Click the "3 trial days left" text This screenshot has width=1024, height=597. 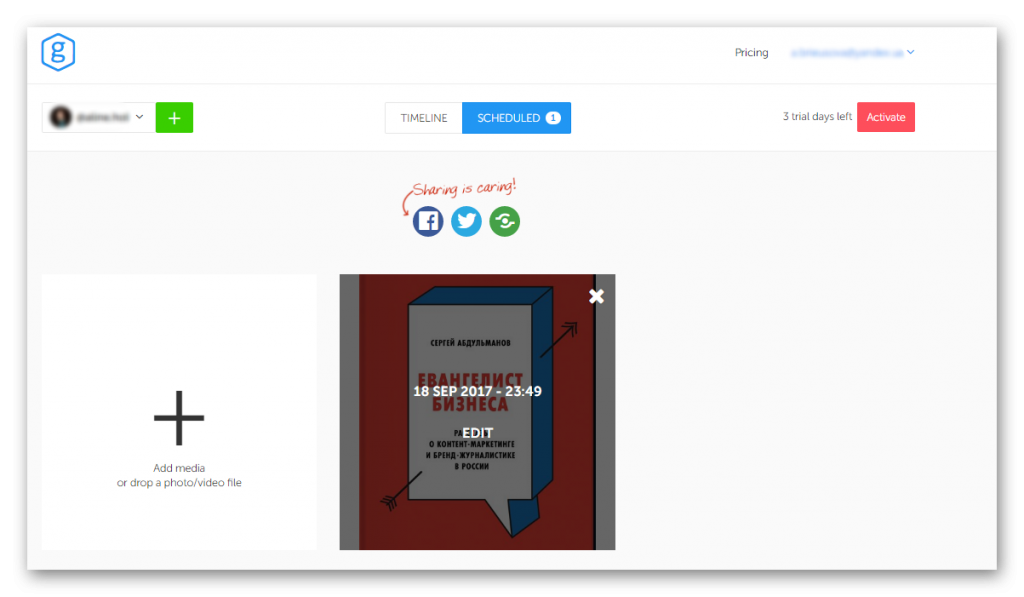pyautogui.click(x=817, y=117)
